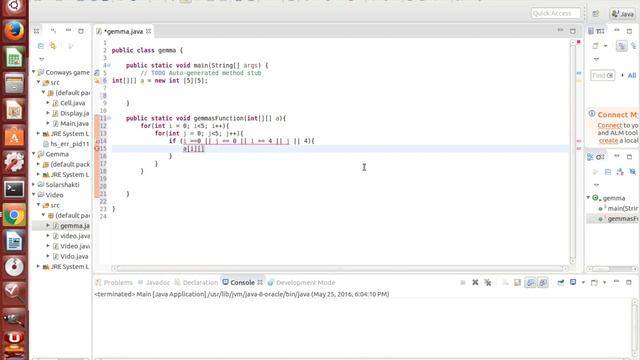Collapse the main method fold at line 4
This screenshot has width=640, height=360.
[x=109, y=65]
